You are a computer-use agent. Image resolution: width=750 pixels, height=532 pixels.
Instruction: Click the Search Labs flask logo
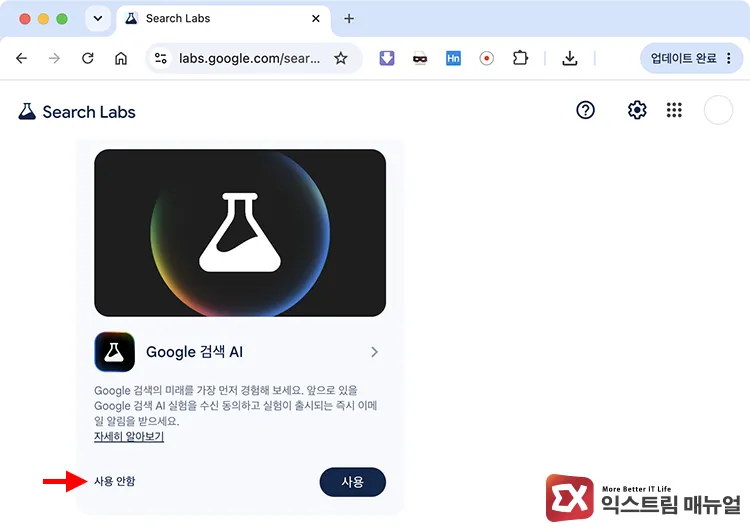(x=27, y=111)
